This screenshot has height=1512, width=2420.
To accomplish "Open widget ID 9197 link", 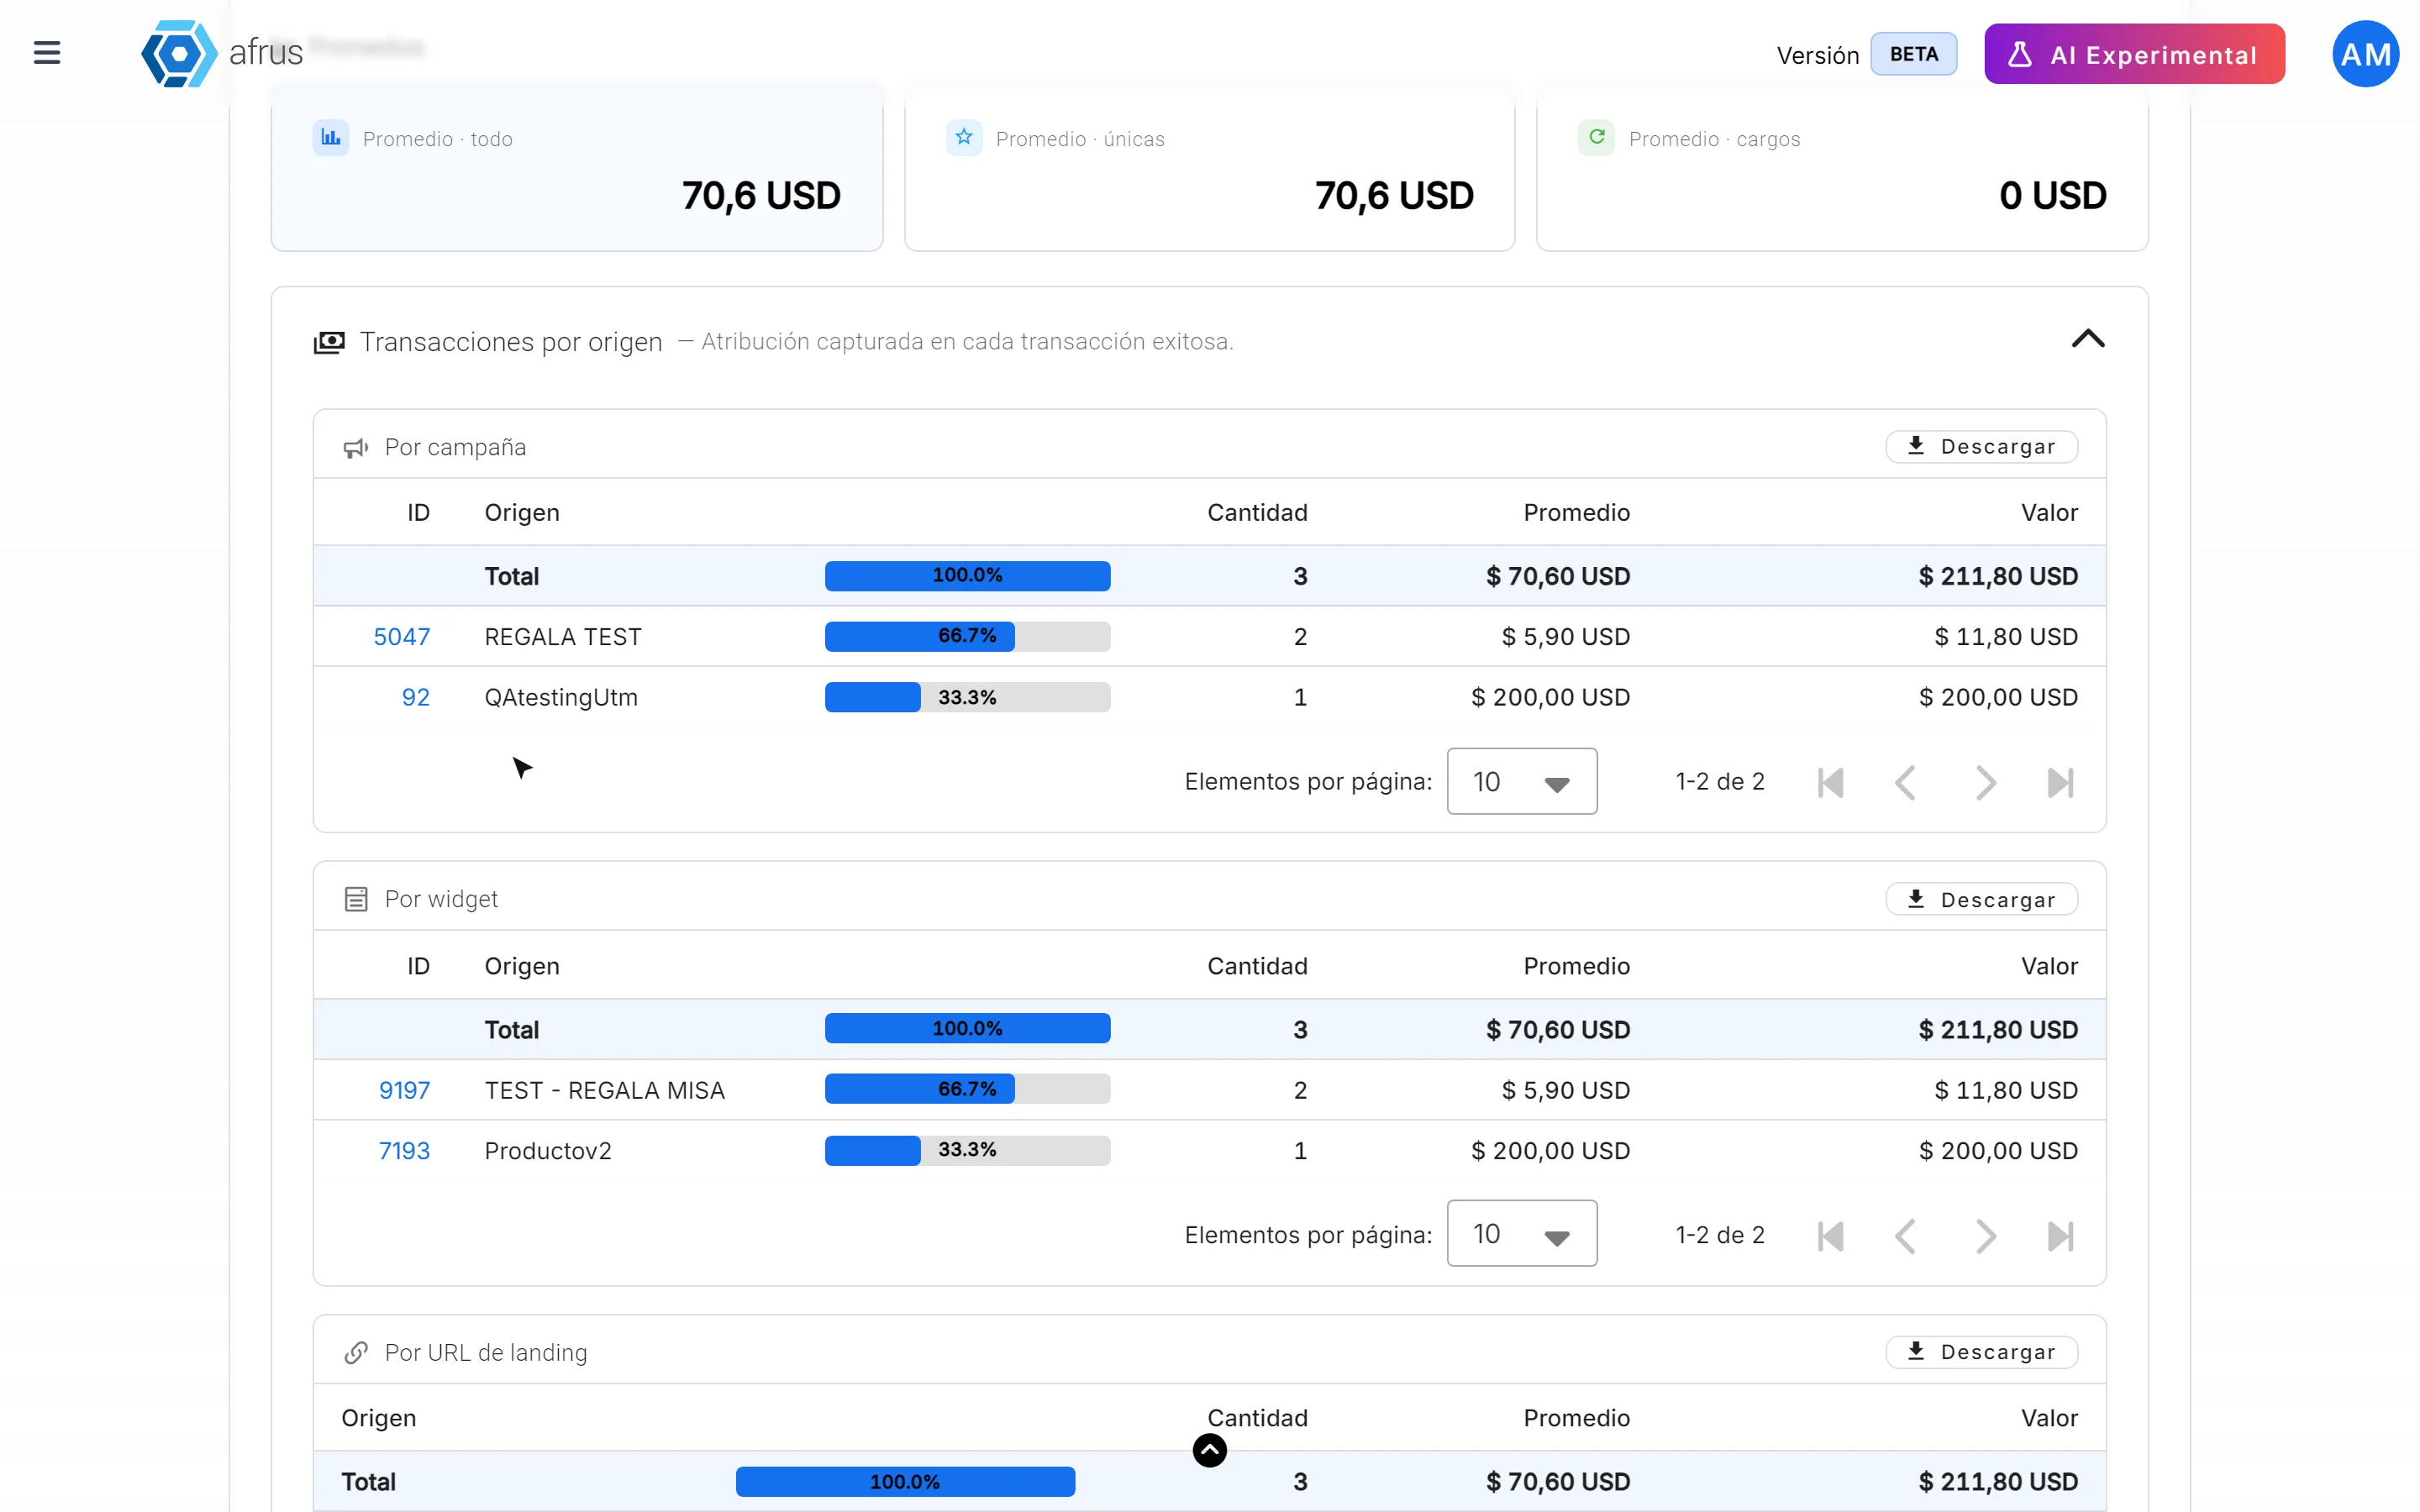I will click(404, 1090).
